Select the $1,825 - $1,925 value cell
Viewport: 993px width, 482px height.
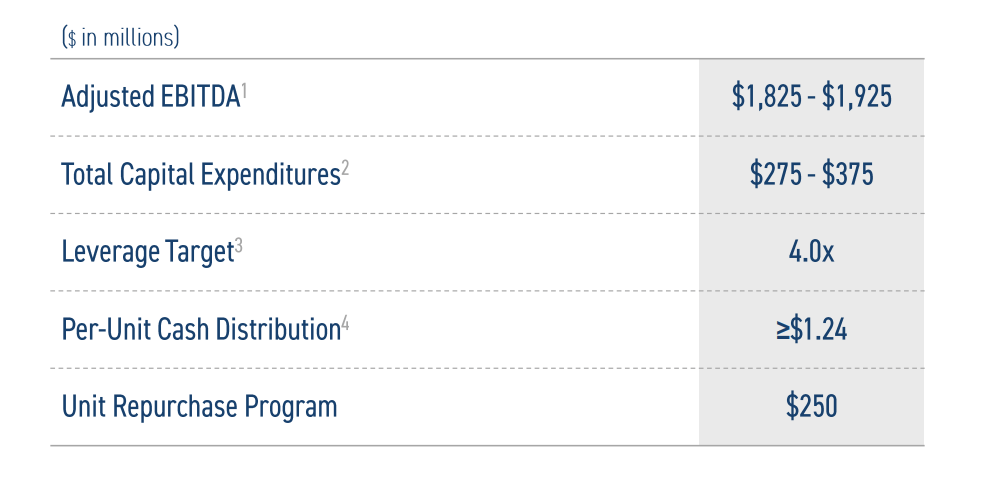point(811,97)
